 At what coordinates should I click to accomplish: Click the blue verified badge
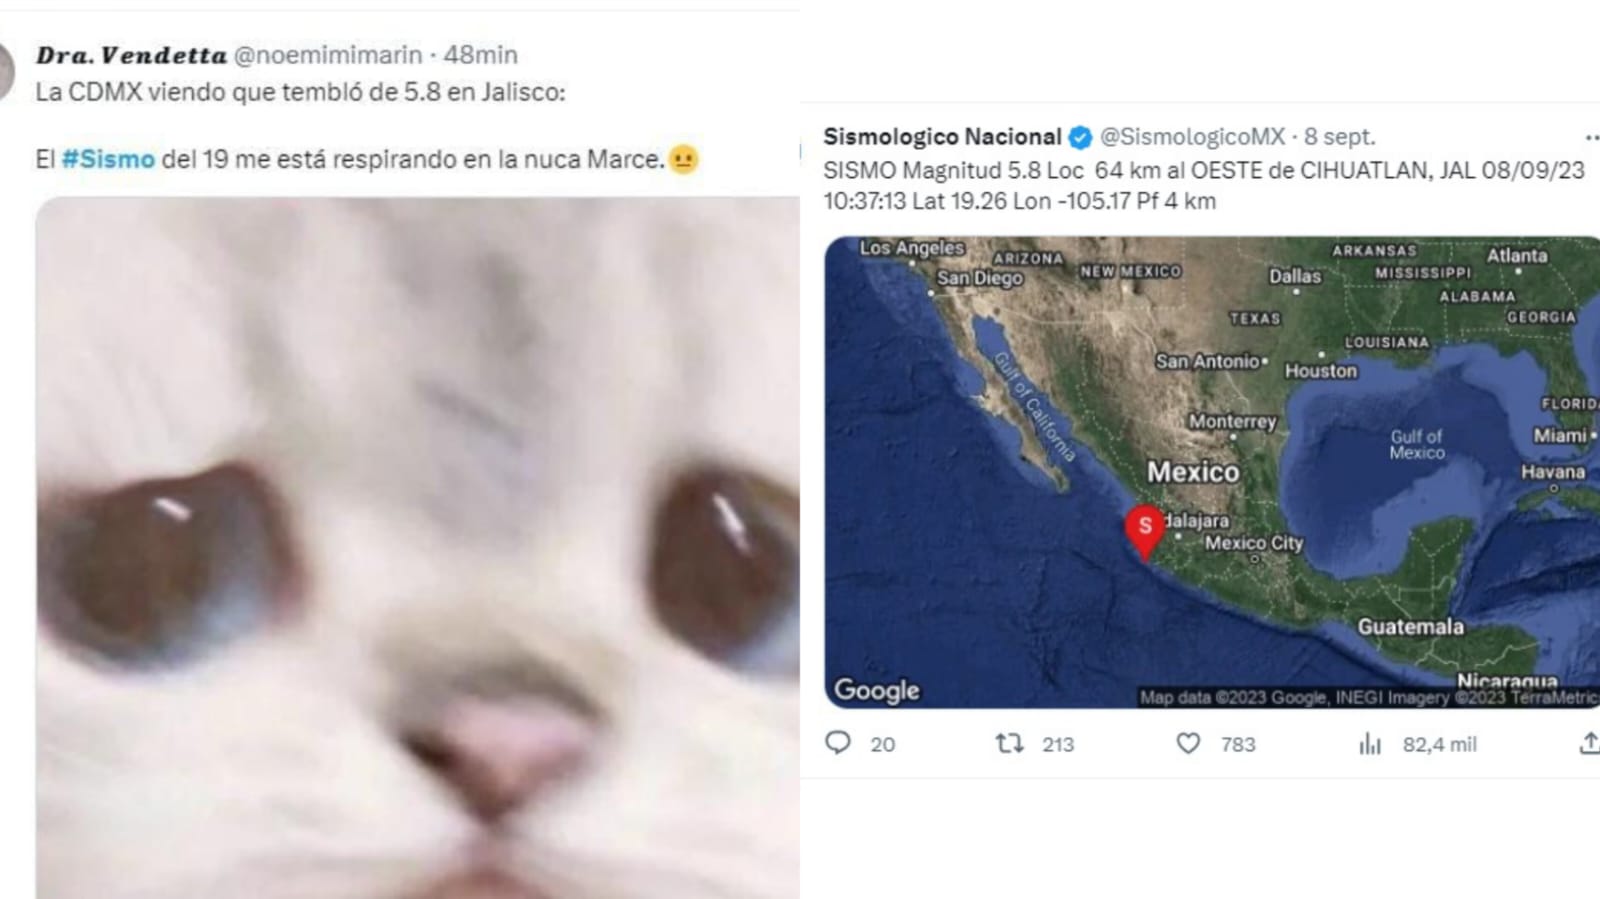[x=1081, y=137]
